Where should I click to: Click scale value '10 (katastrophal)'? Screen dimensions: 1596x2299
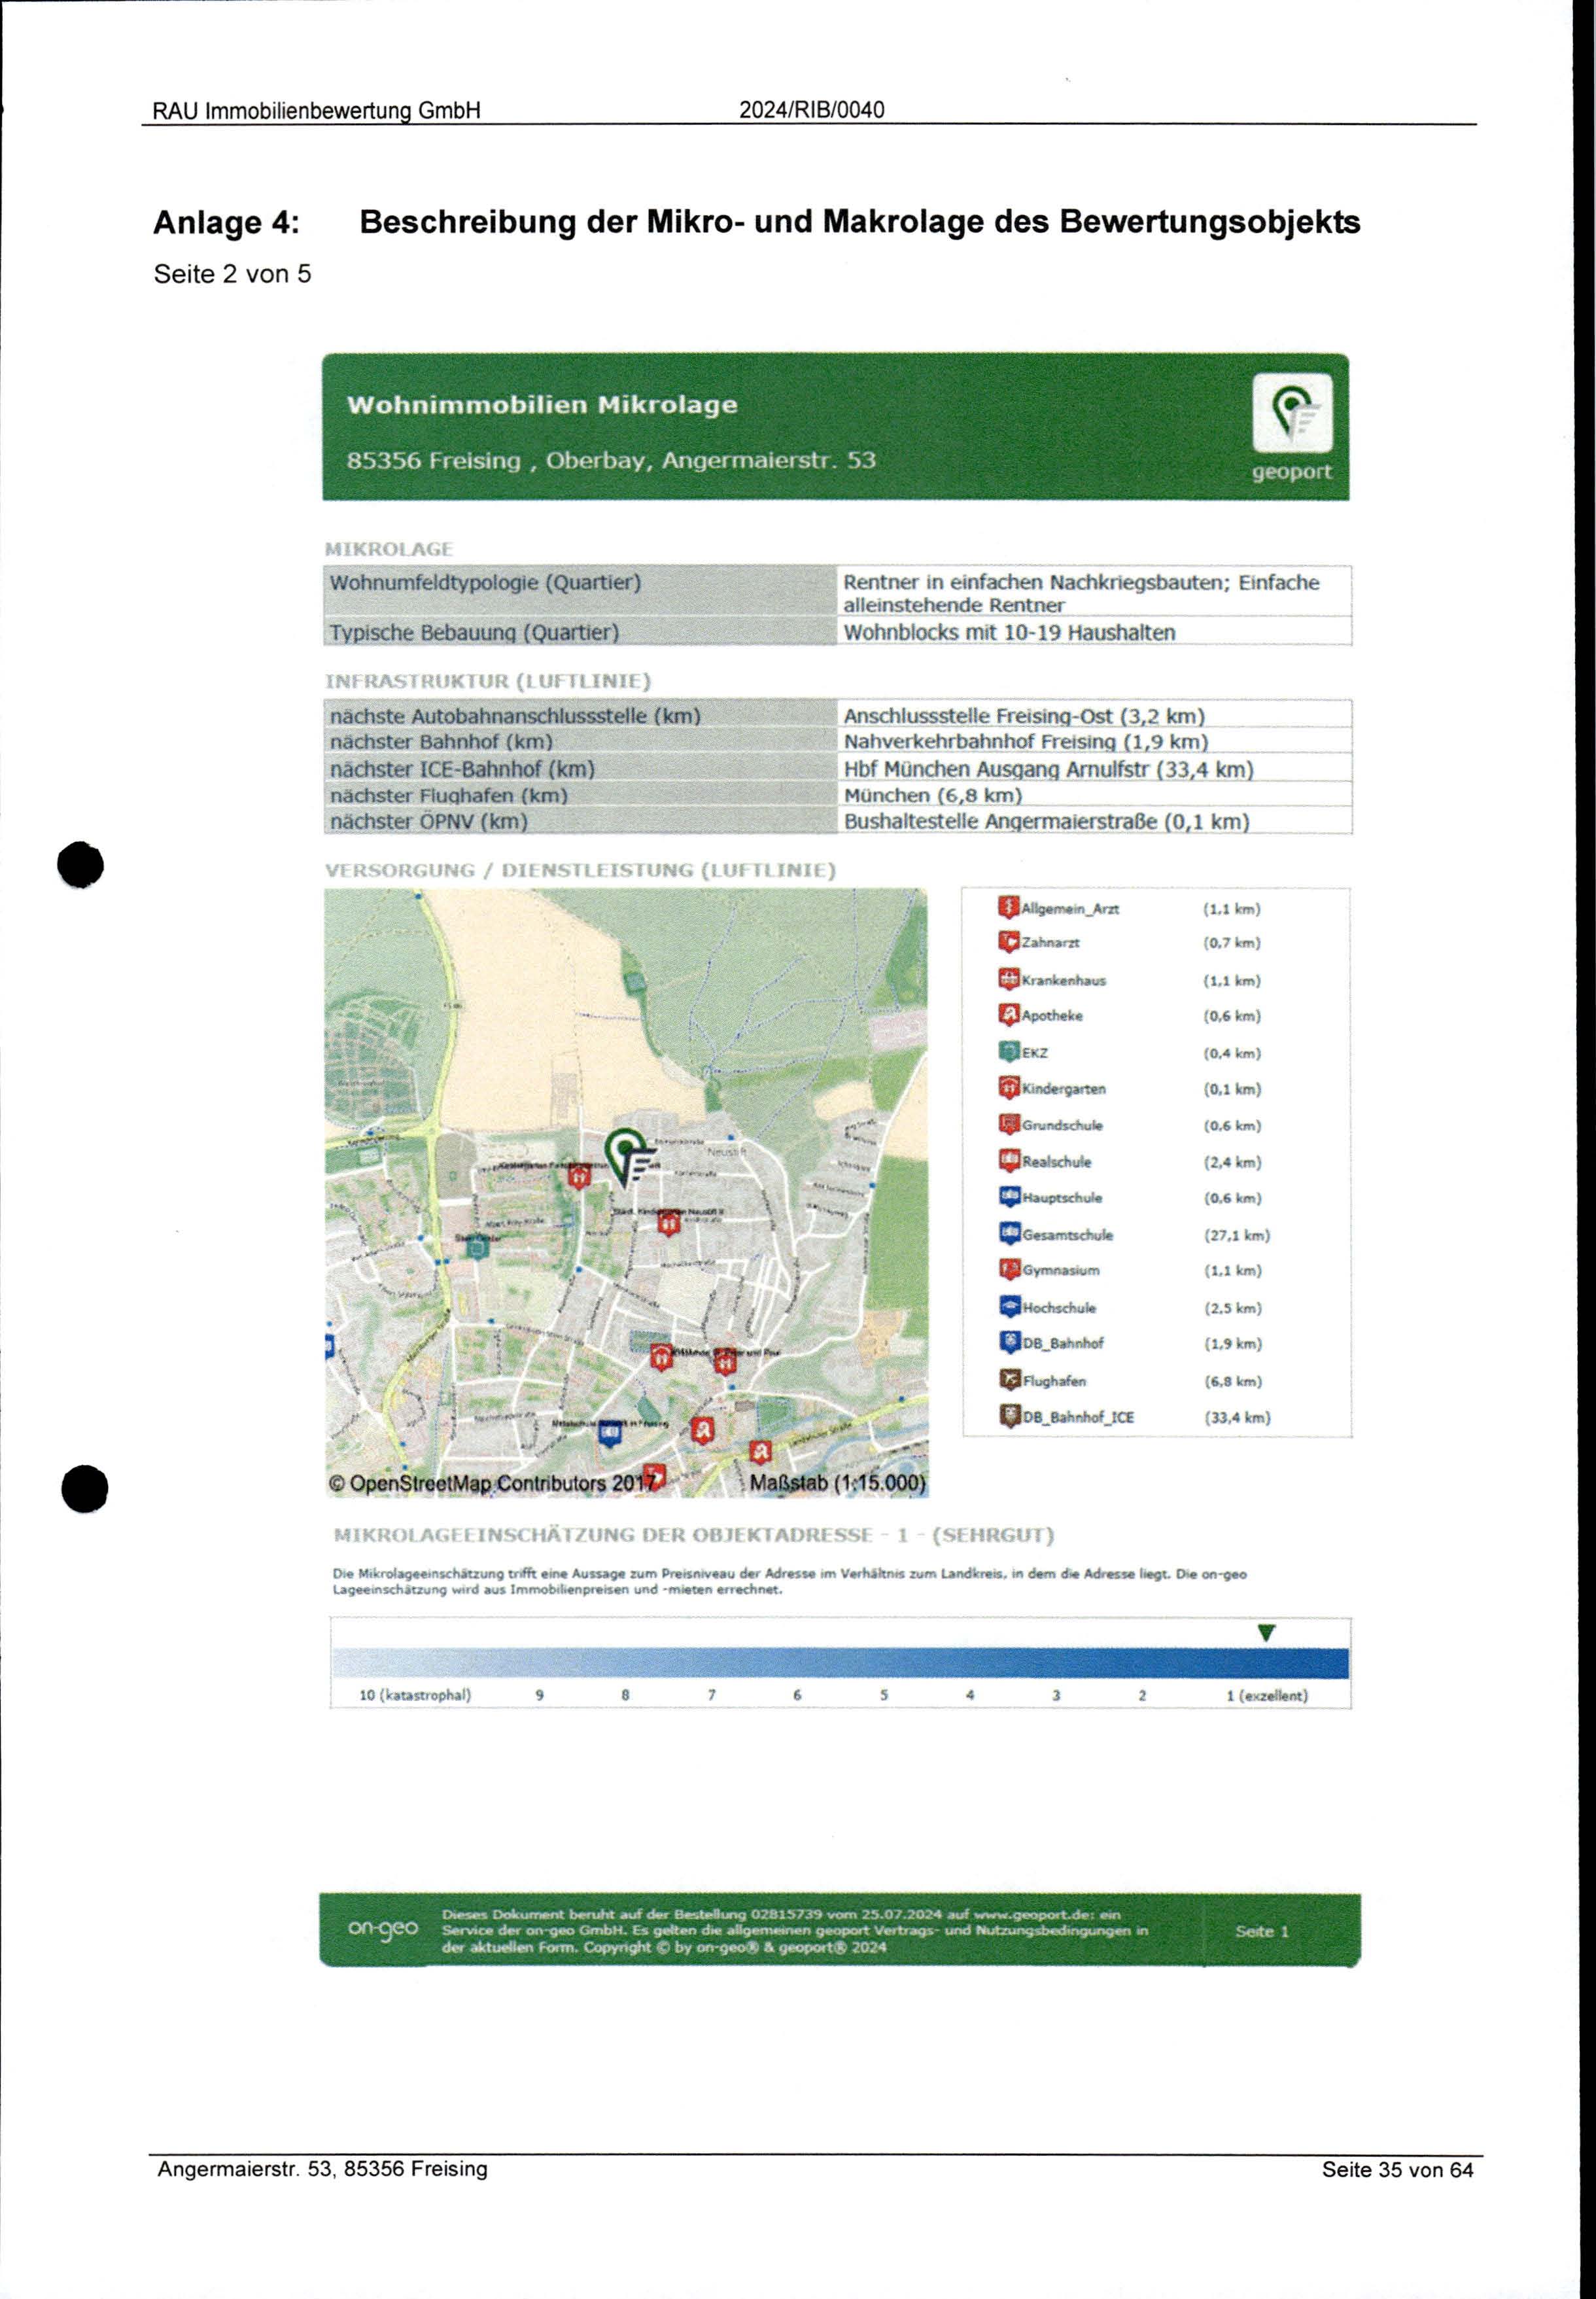point(415,1695)
